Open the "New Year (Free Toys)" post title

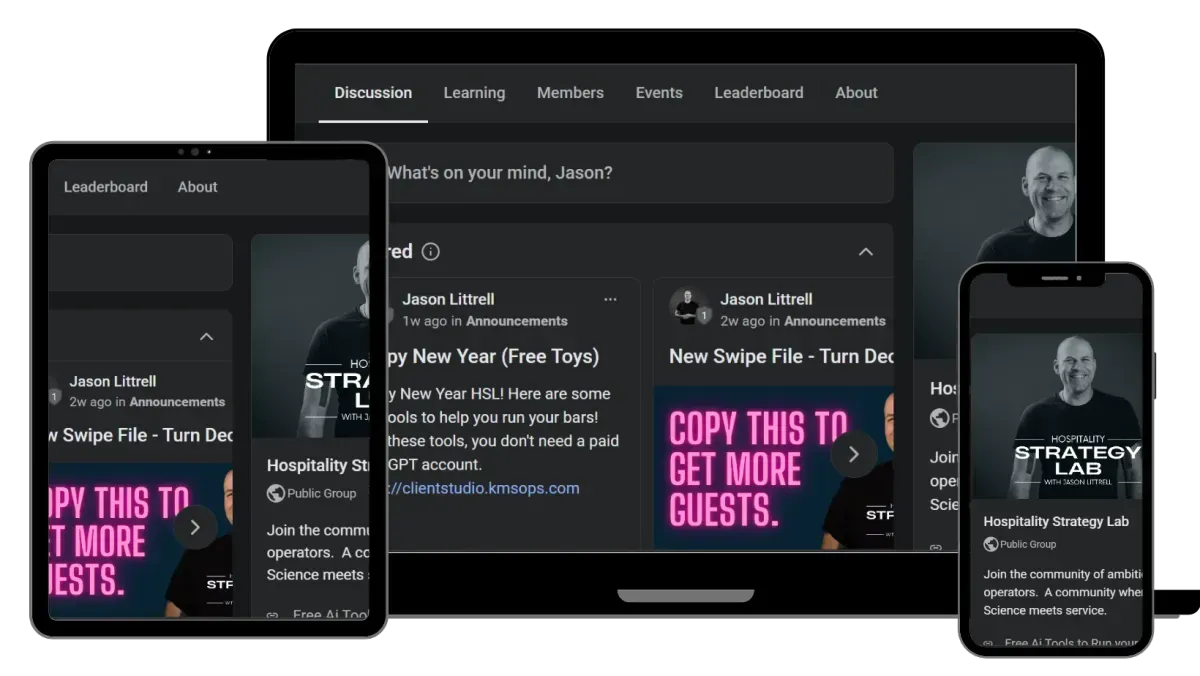click(x=493, y=356)
